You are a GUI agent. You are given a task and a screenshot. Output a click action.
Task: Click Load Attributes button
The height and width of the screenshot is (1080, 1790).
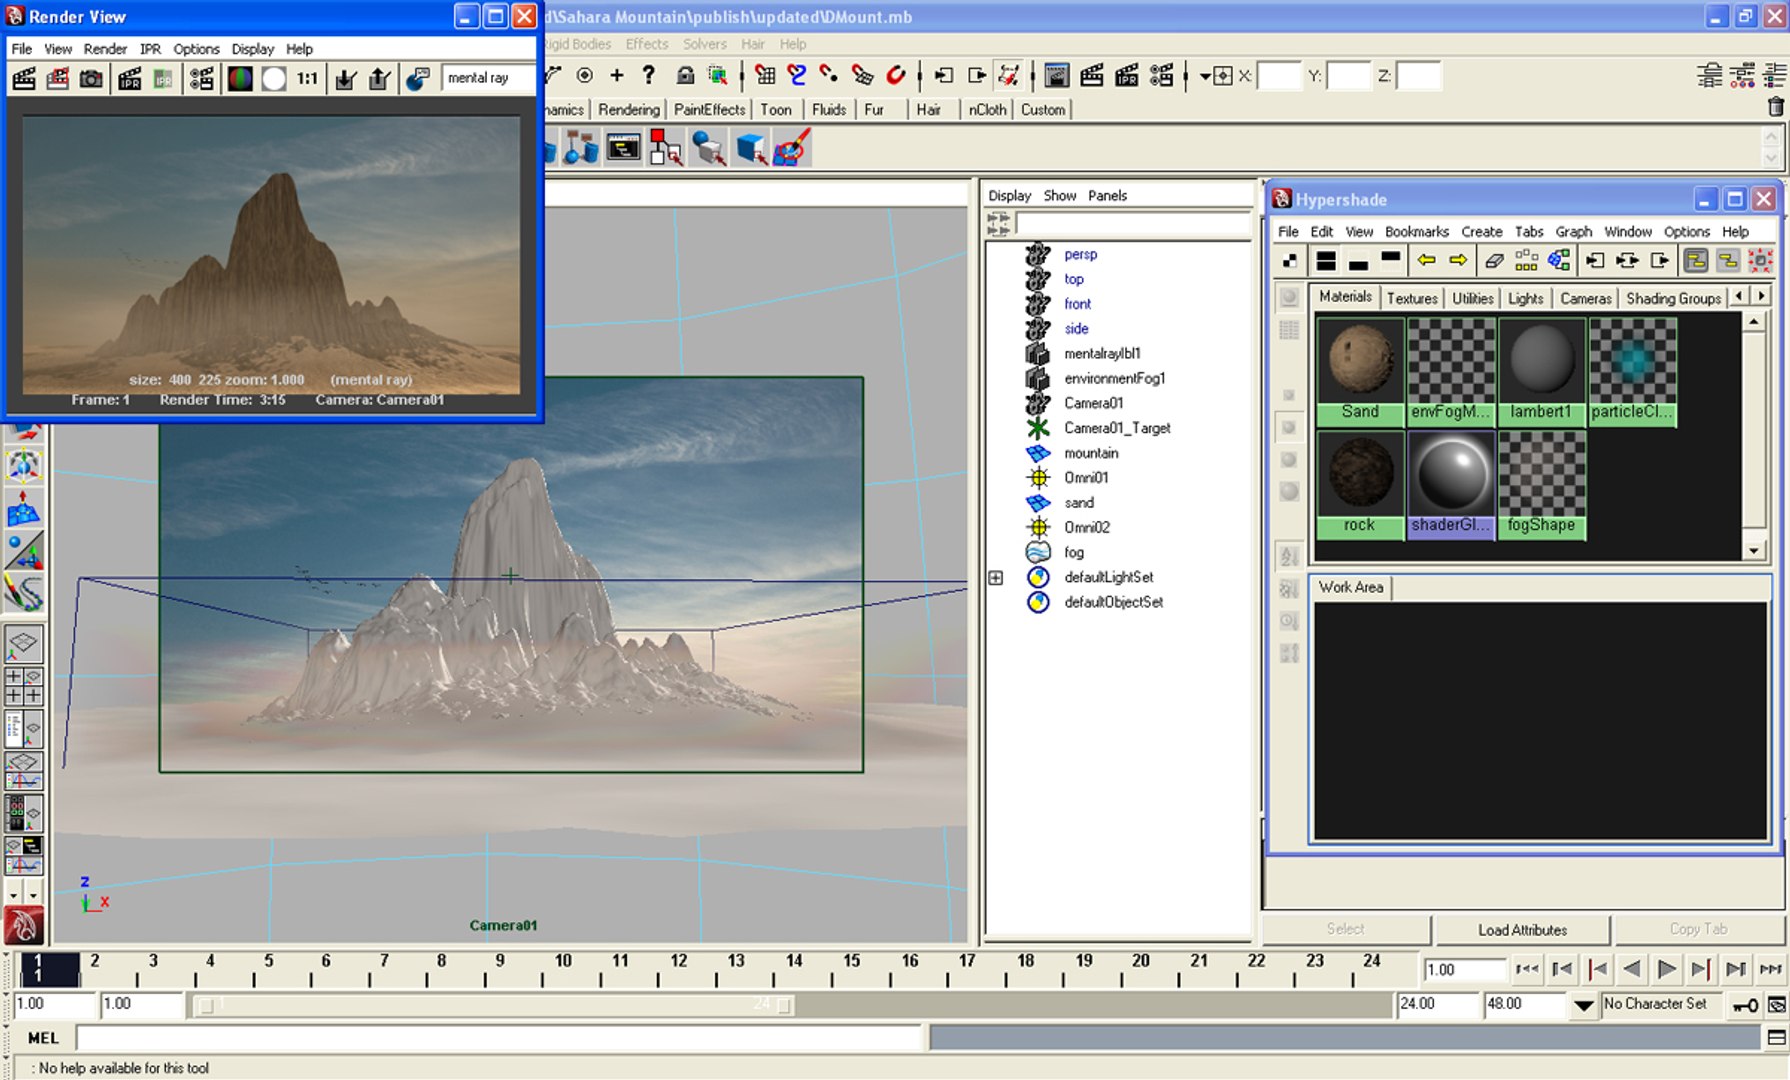pos(1522,930)
